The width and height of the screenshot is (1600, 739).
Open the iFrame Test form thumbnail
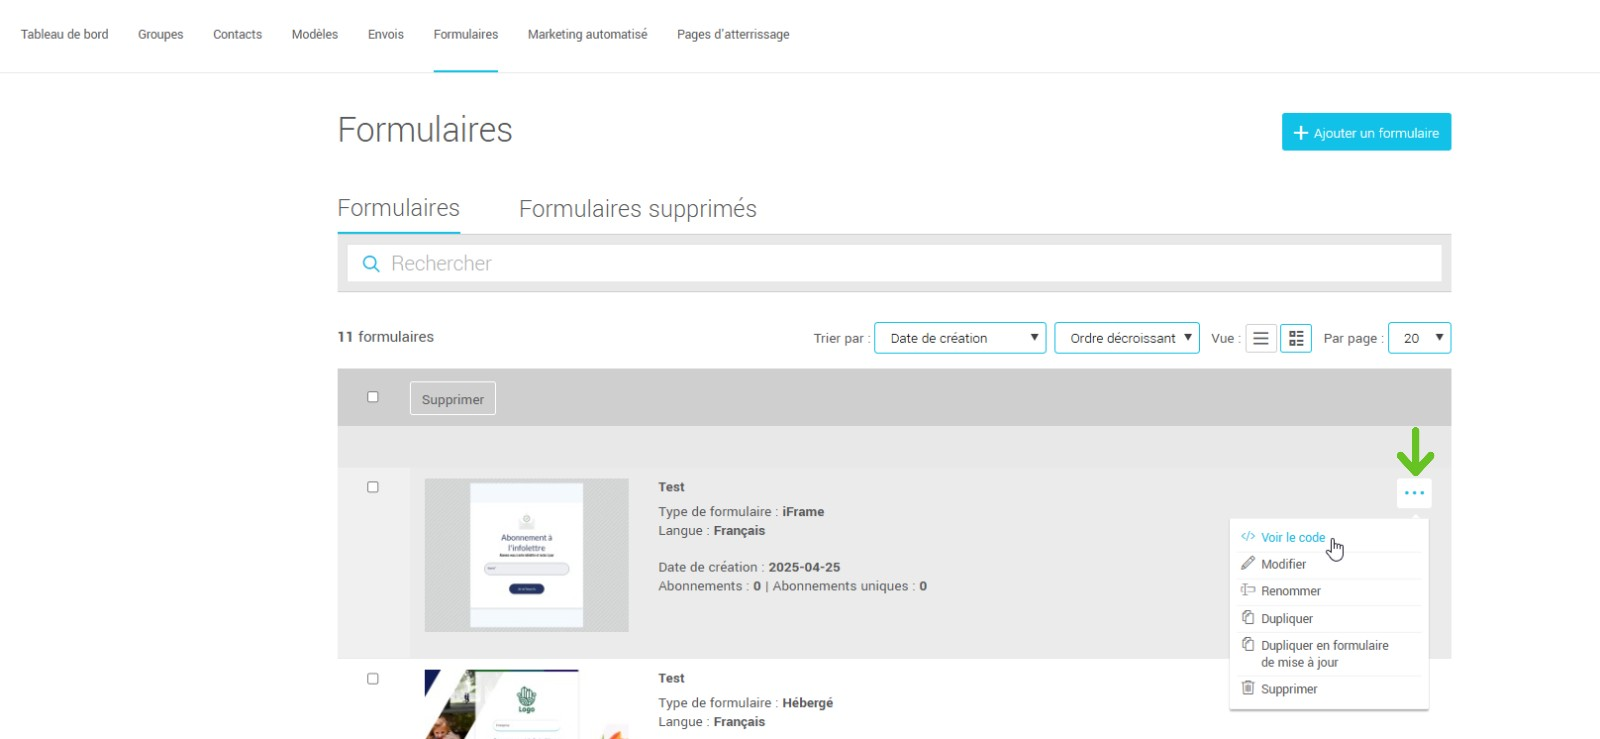[526, 555]
